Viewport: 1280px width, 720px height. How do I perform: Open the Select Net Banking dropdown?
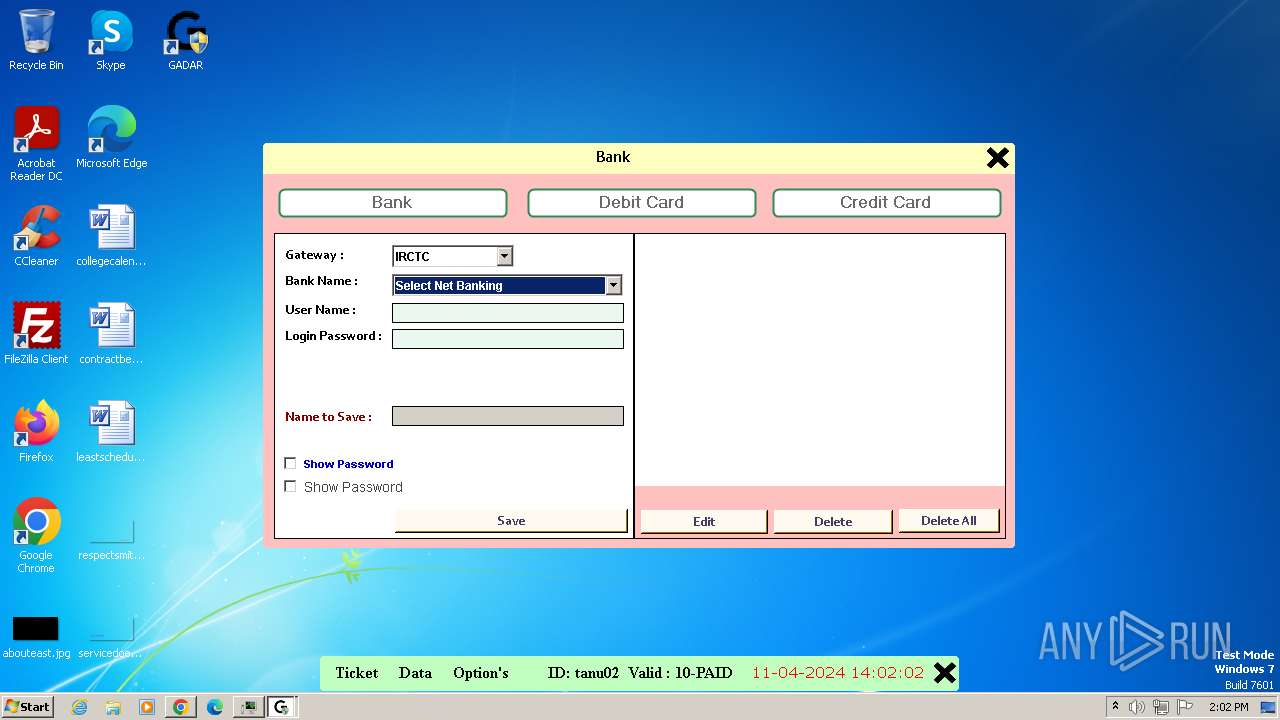(613, 285)
